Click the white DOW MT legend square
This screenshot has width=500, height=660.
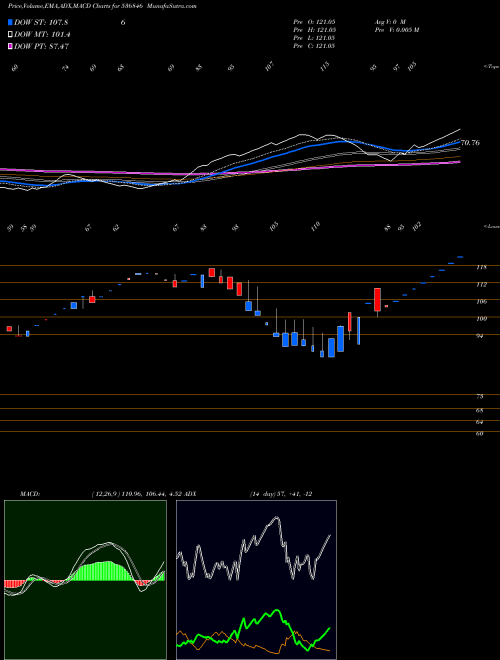pyautogui.click(x=10, y=35)
